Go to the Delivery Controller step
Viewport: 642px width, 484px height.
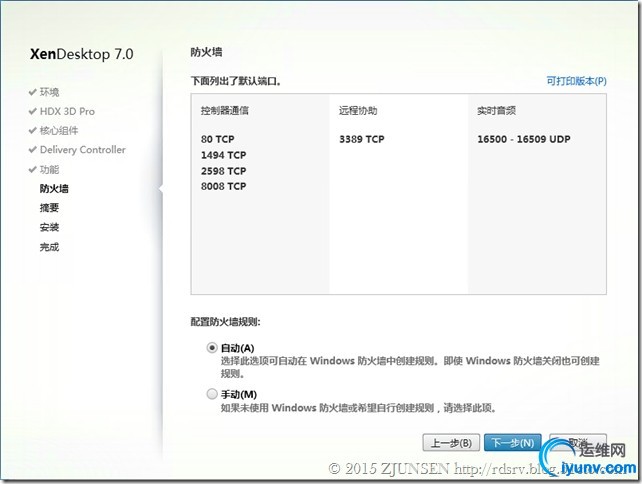pyautogui.click(x=83, y=150)
